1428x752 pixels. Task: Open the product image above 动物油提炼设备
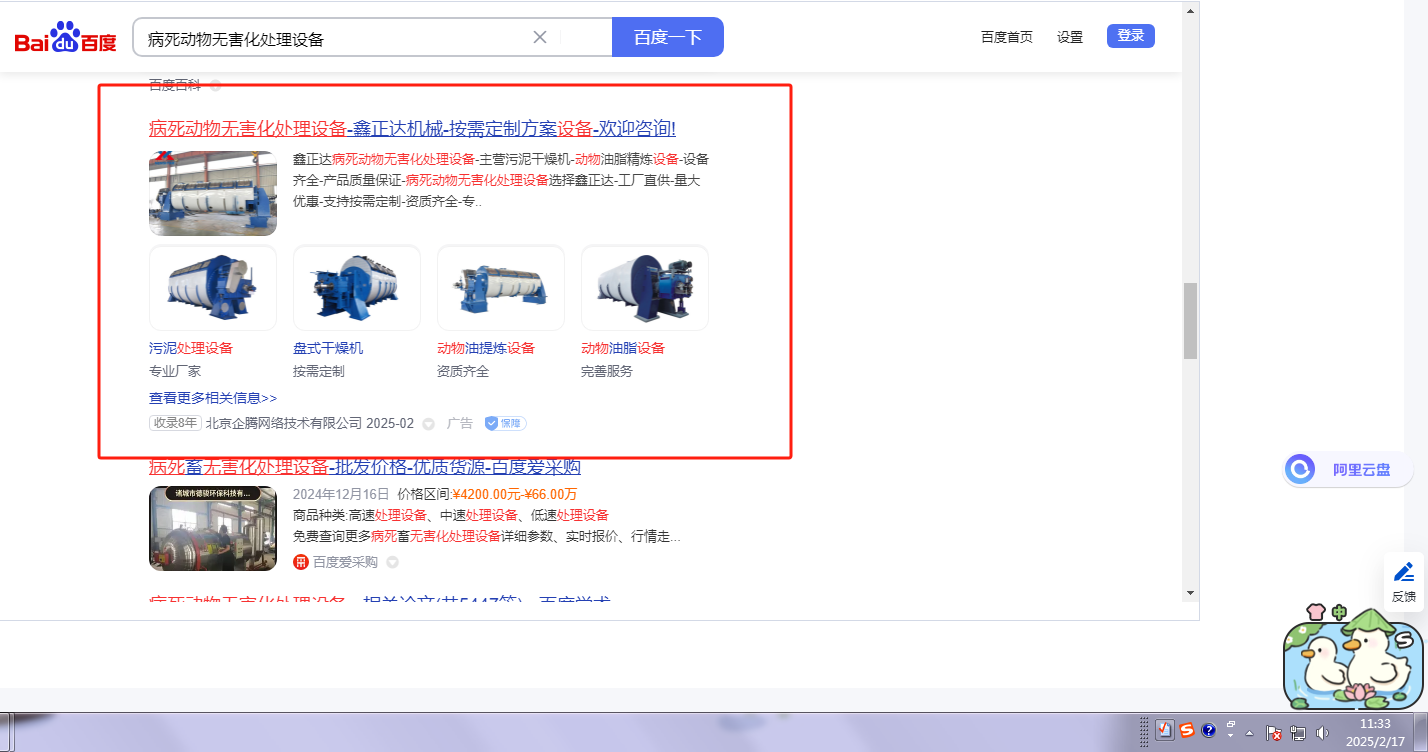click(x=501, y=288)
